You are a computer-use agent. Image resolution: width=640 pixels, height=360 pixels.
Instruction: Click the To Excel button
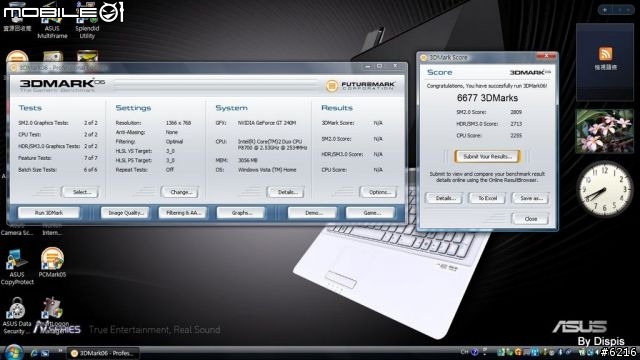pyautogui.click(x=487, y=198)
